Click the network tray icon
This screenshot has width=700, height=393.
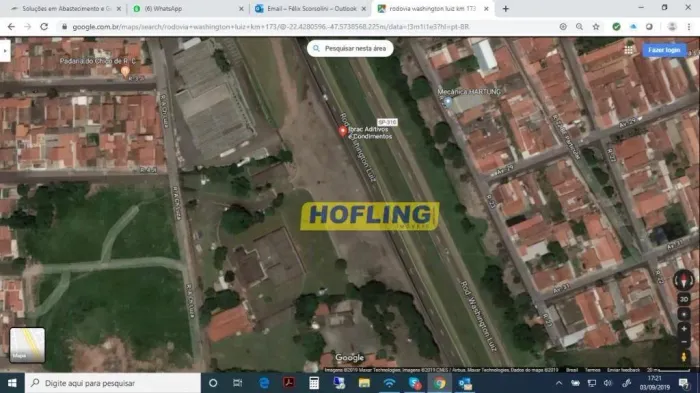[x=592, y=383]
